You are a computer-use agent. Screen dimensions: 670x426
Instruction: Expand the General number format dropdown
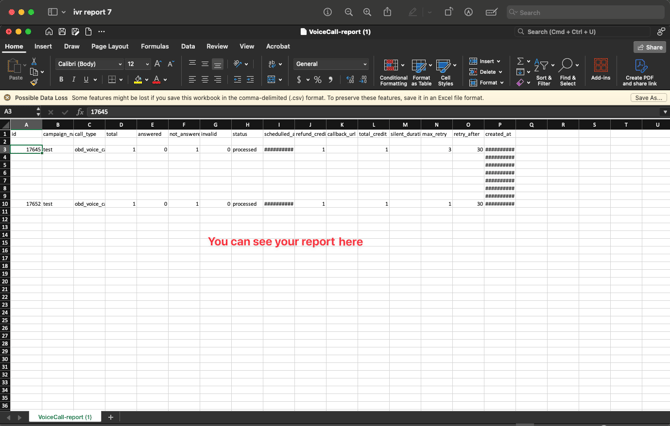pyautogui.click(x=331, y=64)
